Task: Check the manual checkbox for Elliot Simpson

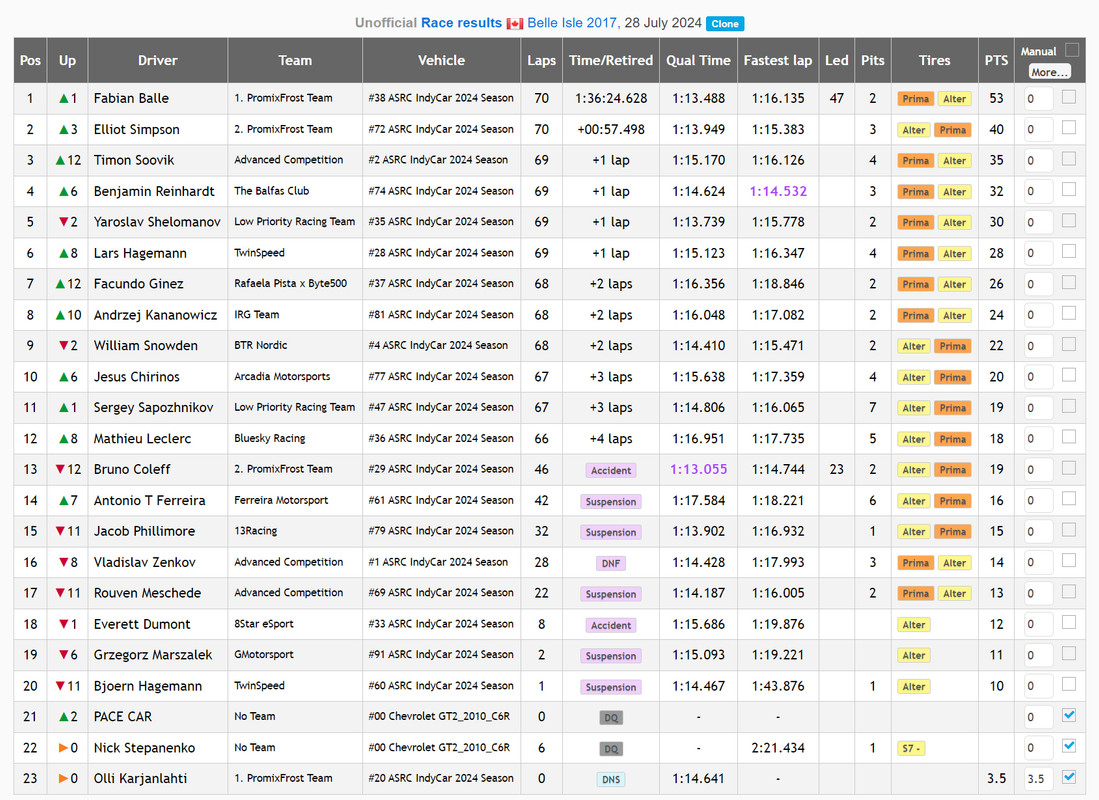Action: (x=1069, y=128)
